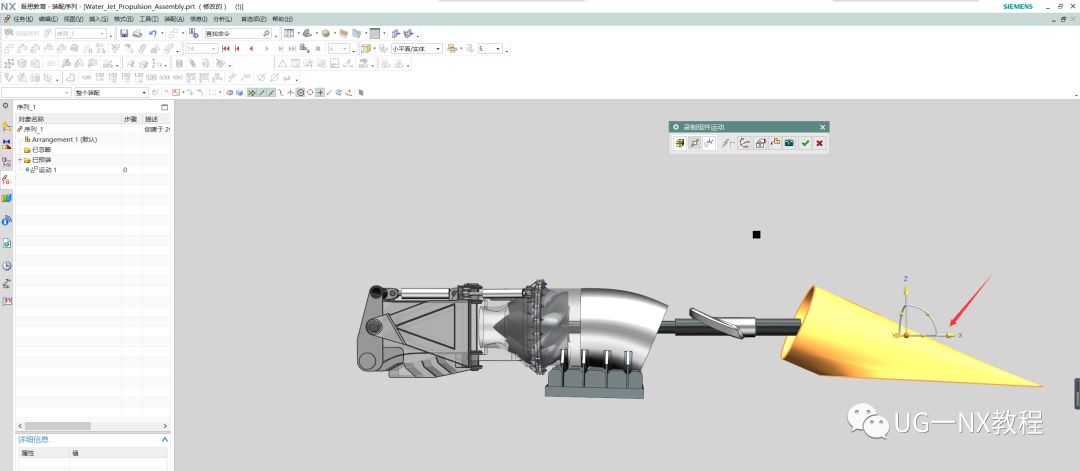The image size is (1080, 471).
Task: Confirm motion with green checkmark
Action: pyautogui.click(x=804, y=143)
